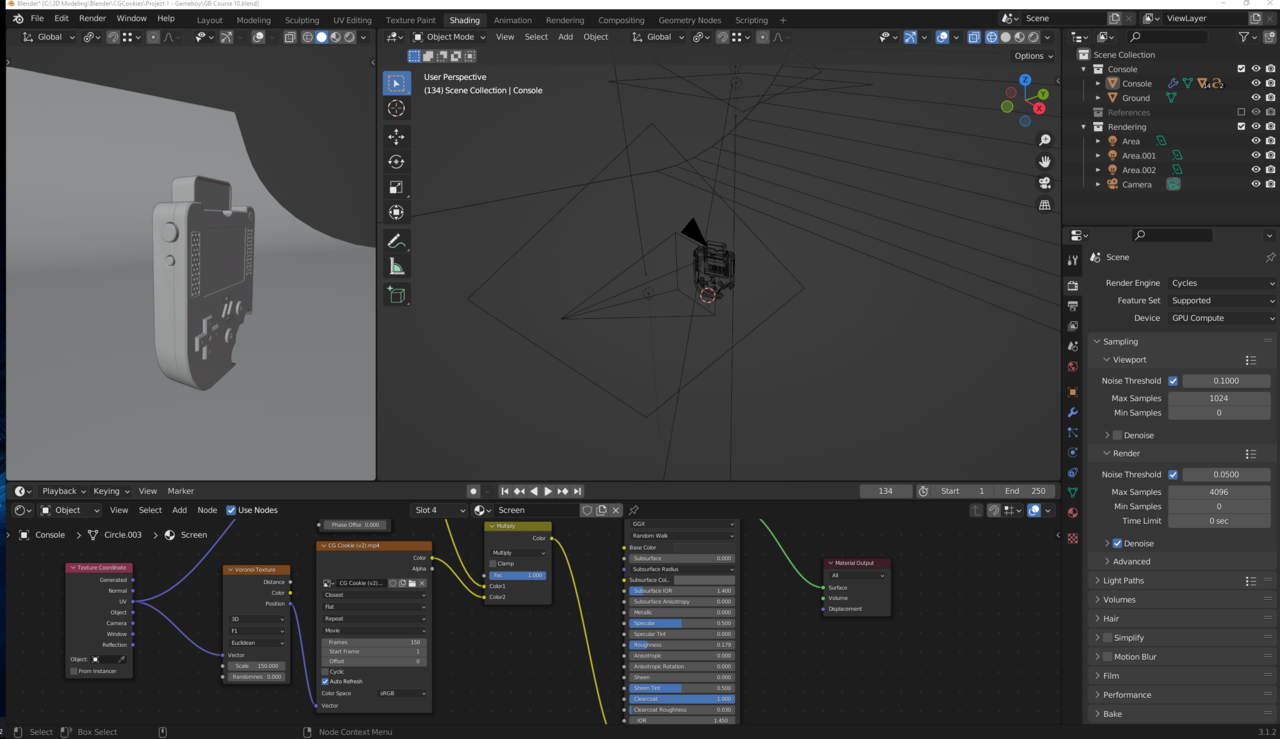Toggle the camera view icon
This screenshot has height=739, width=1280.
coord(1045,184)
